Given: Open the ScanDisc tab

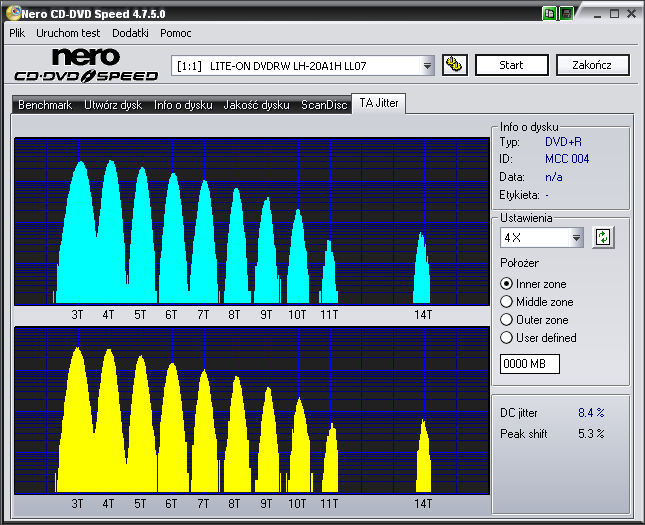Looking at the screenshot, I should (x=324, y=105).
